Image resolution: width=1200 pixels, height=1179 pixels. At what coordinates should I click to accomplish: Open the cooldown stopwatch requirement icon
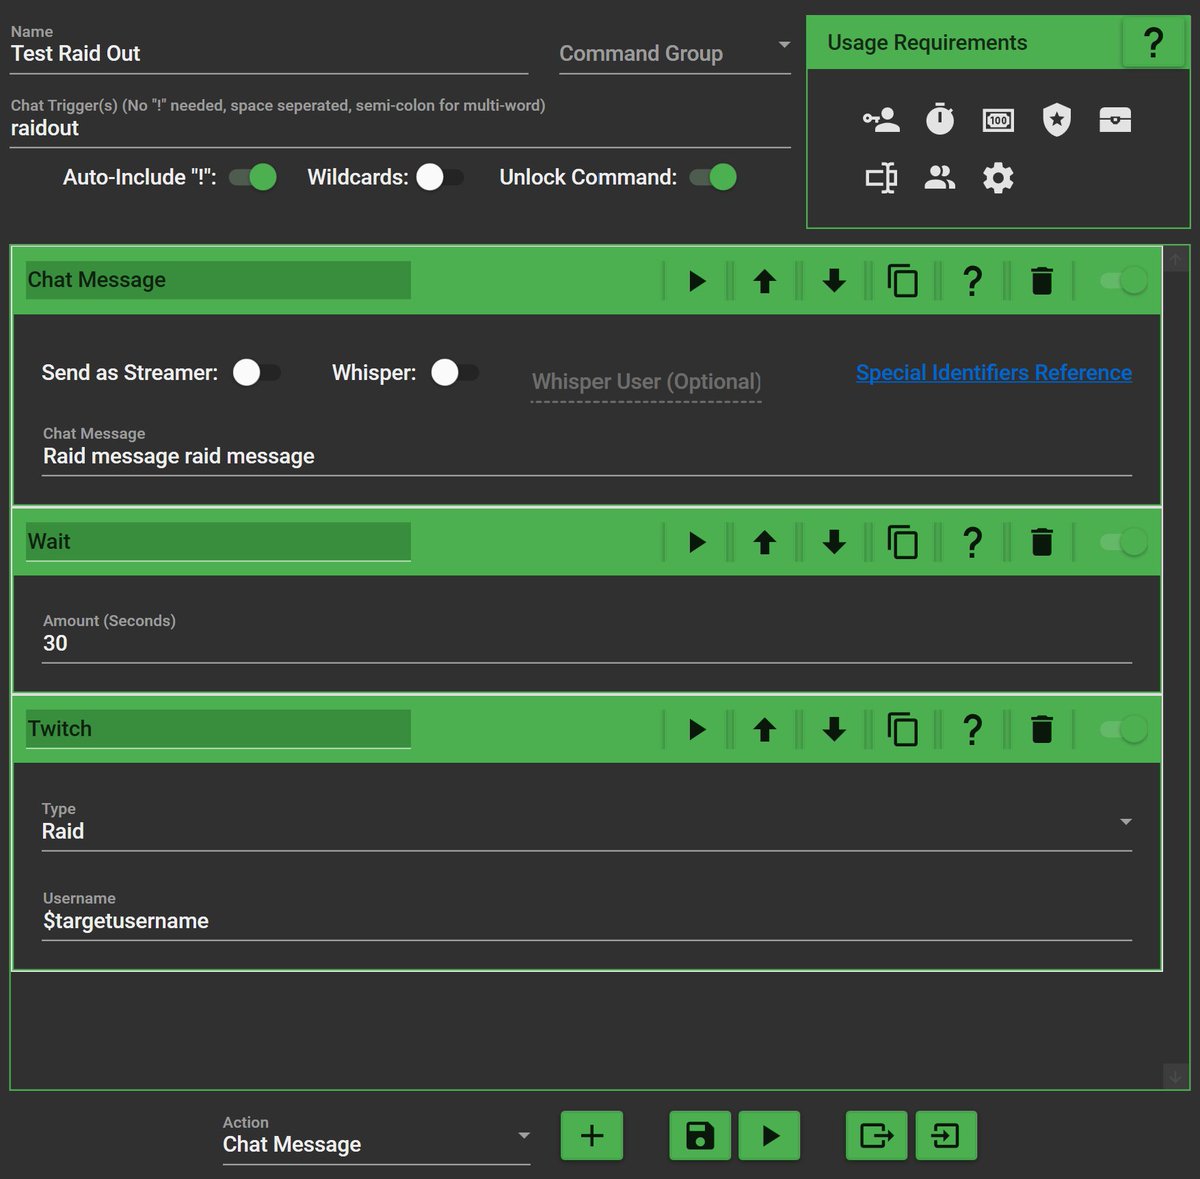click(940, 120)
